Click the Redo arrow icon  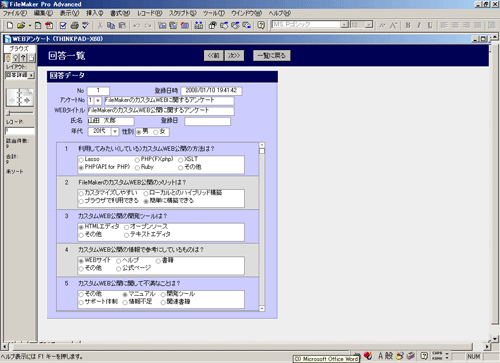pyautogui.click(x=148, y=25)
